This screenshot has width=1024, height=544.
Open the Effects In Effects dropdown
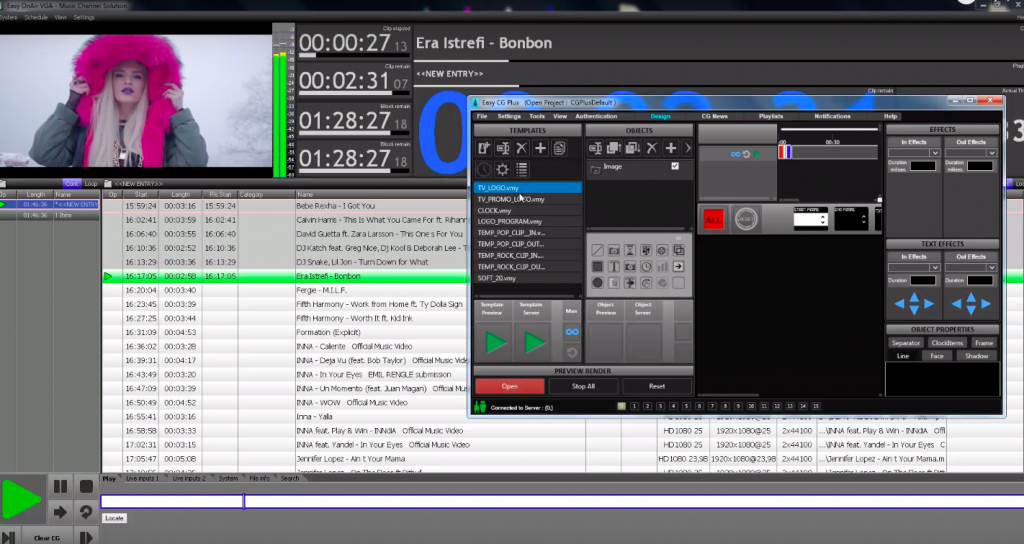point(914,153)
